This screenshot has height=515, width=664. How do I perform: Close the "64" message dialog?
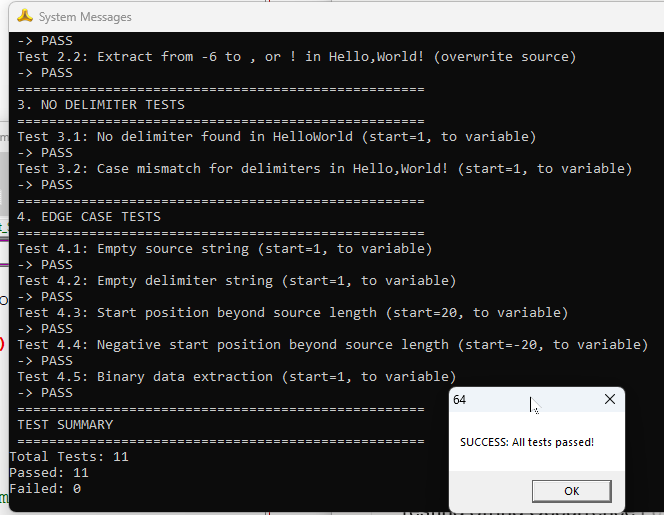point(609,400)
